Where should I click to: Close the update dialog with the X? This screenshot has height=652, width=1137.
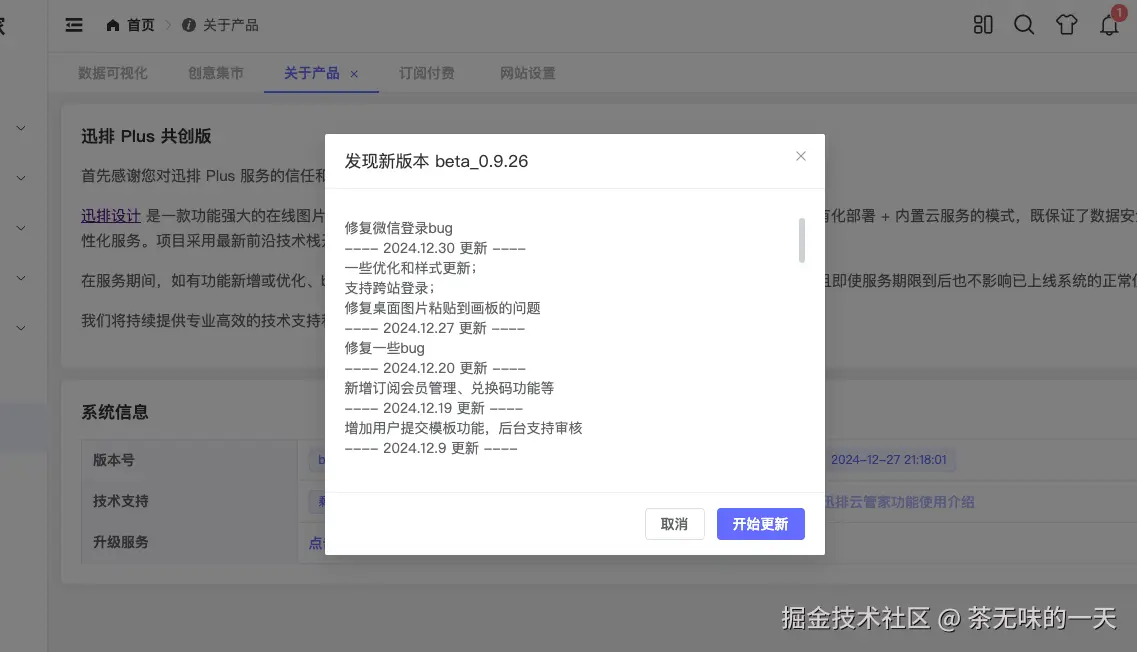pos(801,156)
